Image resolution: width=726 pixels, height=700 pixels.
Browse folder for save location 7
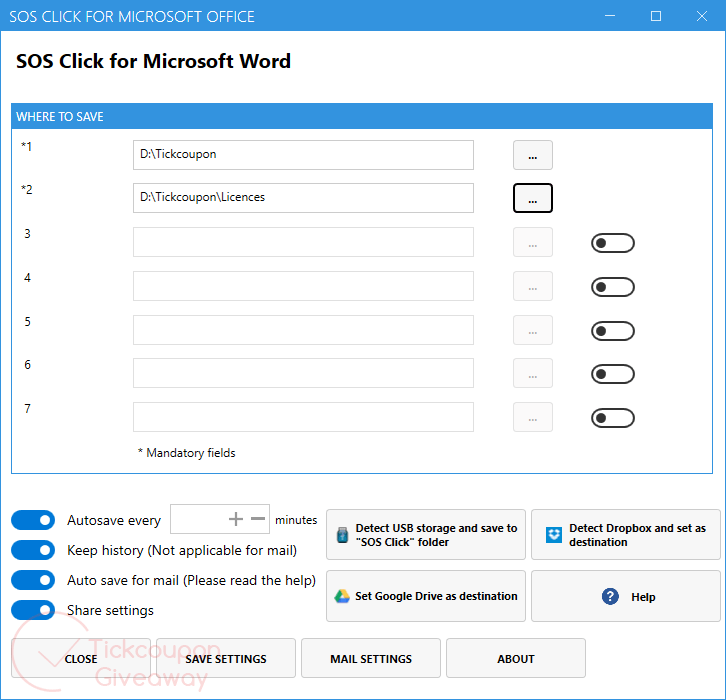click(532, 417)
